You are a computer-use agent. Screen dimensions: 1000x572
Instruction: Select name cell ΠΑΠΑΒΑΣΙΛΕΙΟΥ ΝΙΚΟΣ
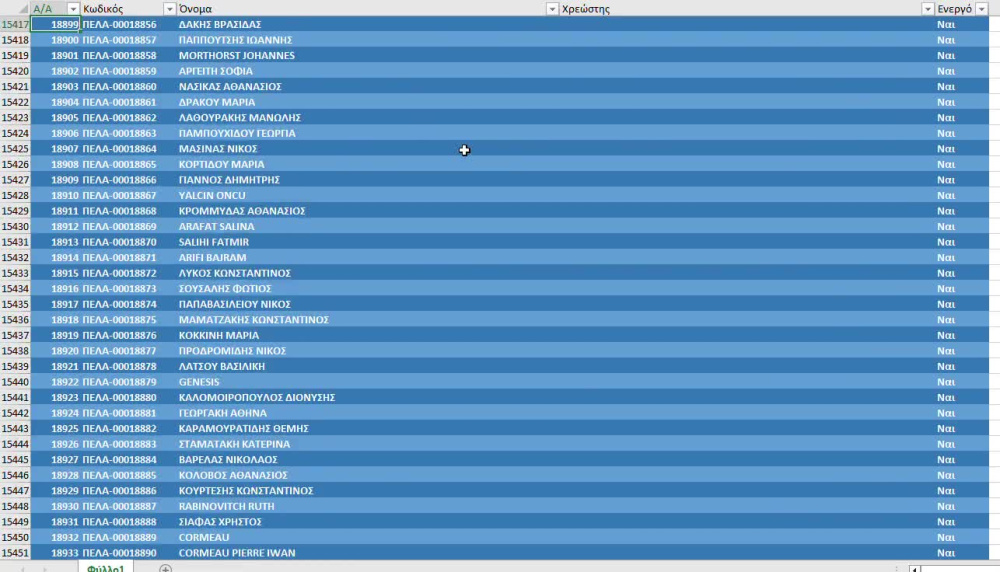point(367,304)
